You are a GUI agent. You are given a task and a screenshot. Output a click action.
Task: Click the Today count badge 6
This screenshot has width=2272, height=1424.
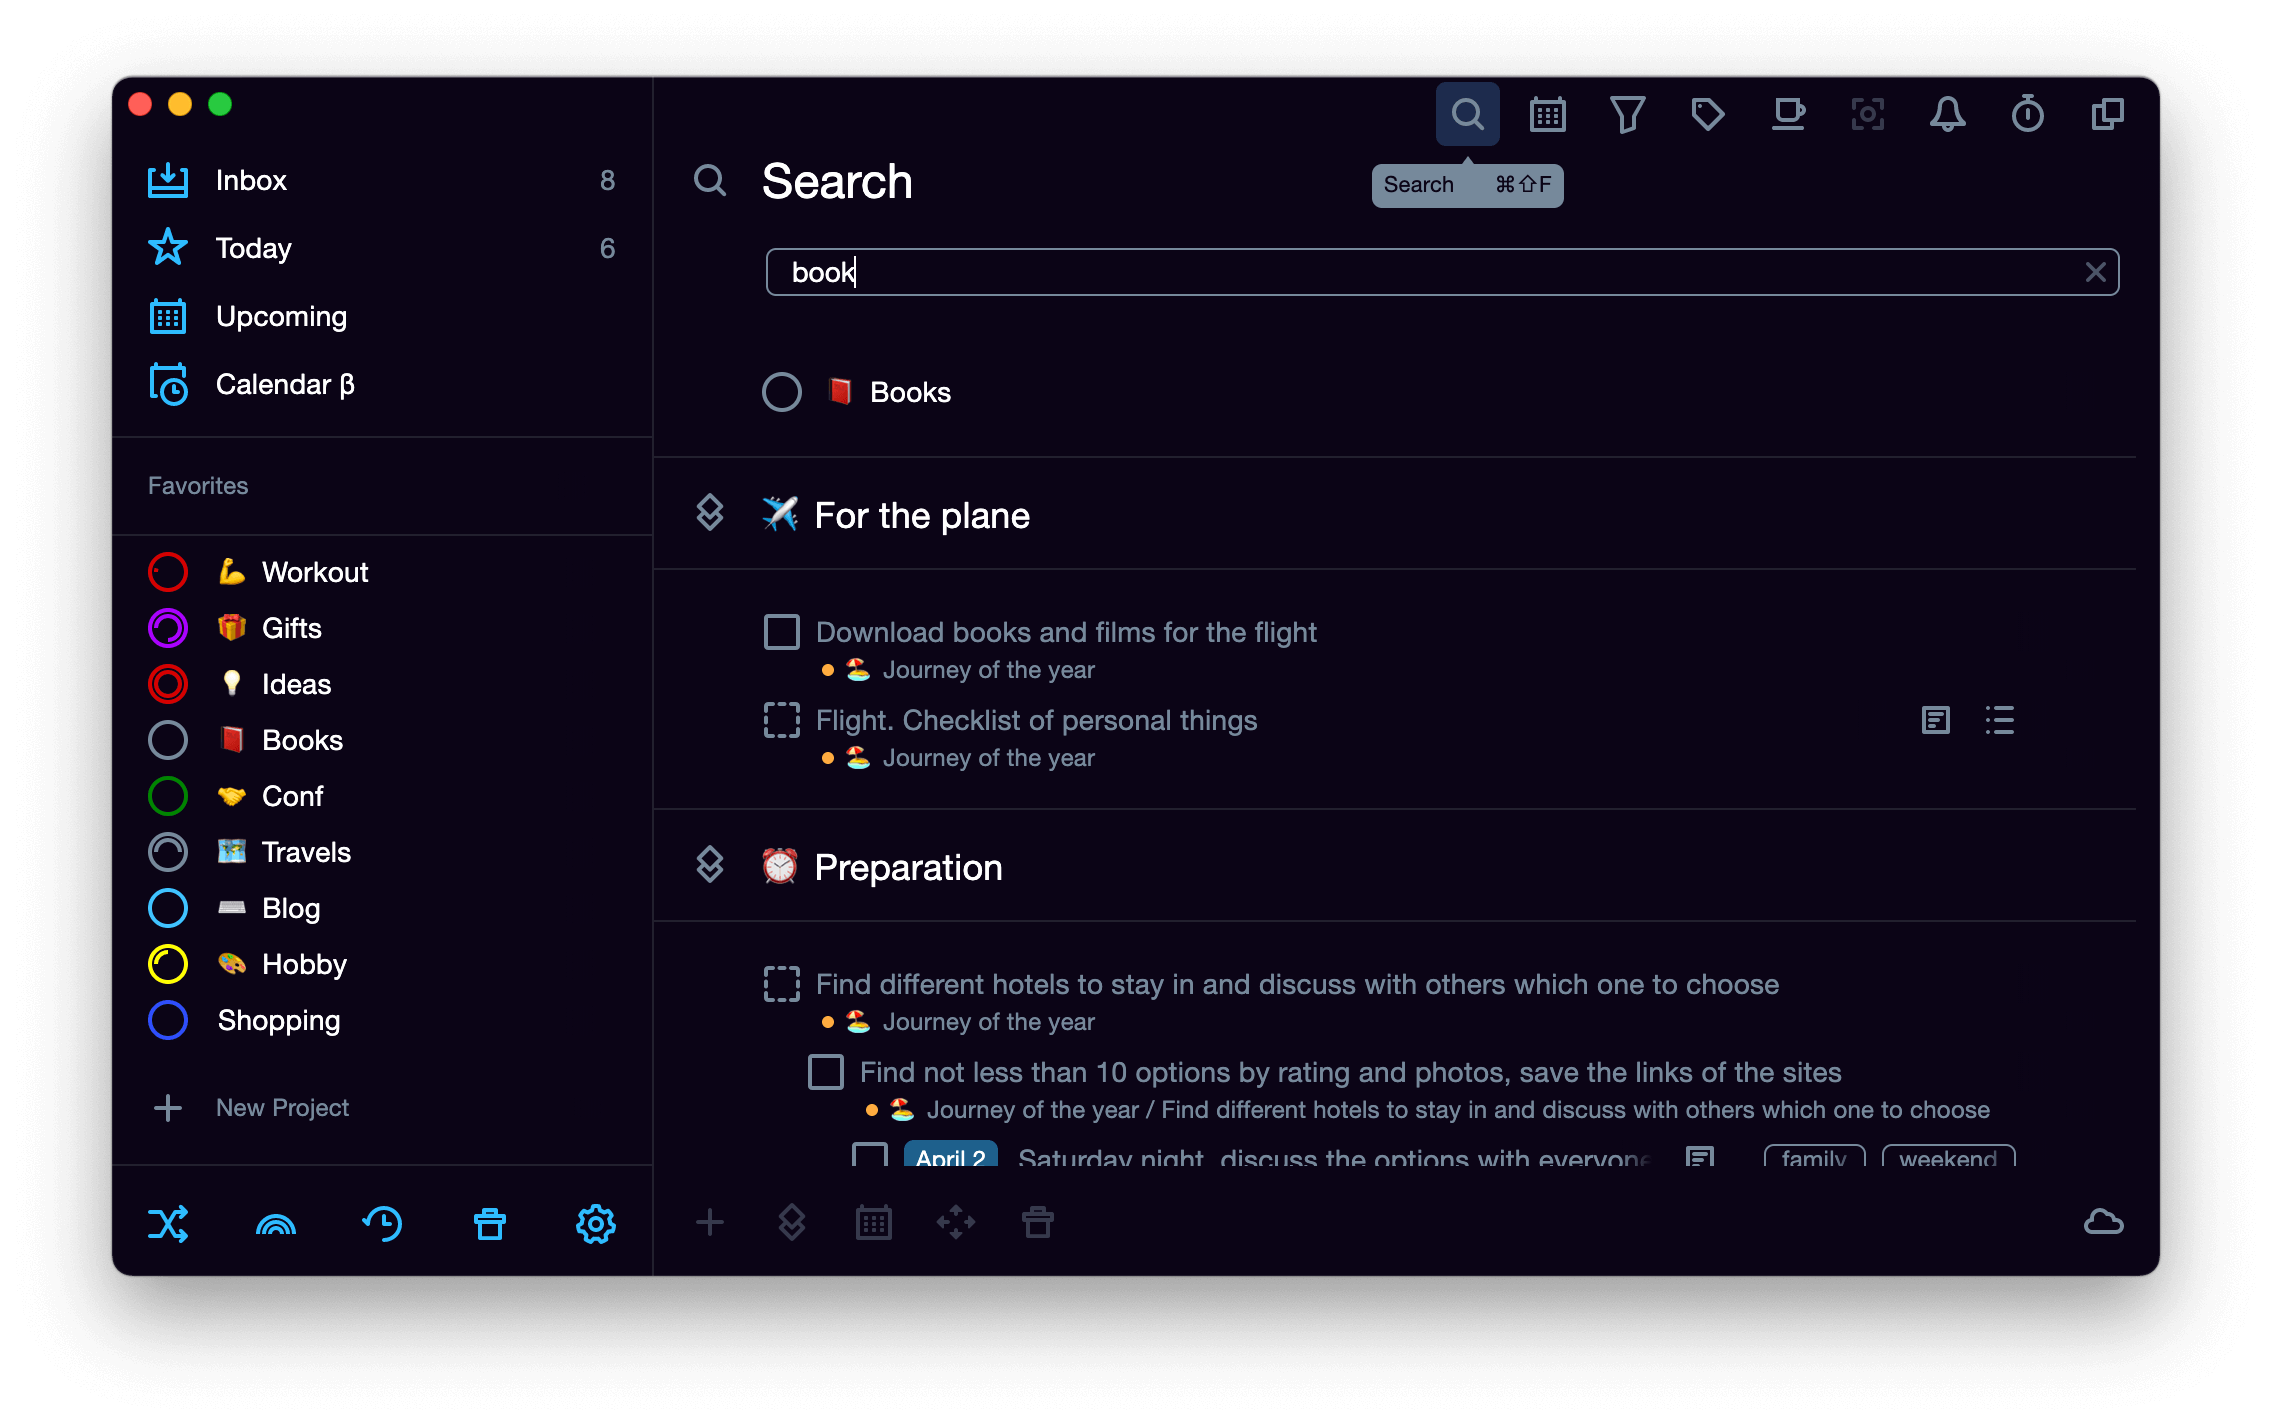coord(607,248)
